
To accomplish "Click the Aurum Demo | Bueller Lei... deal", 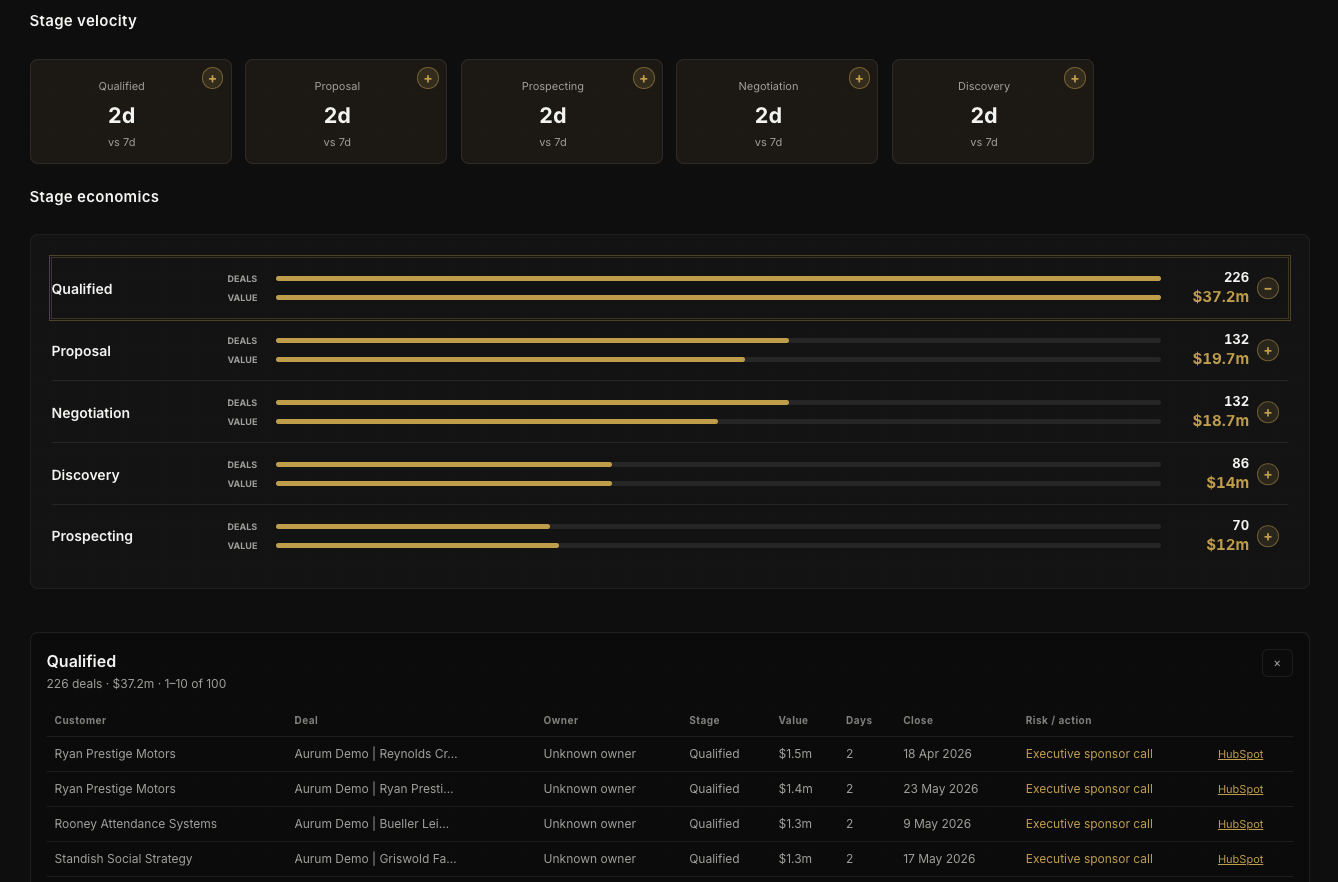I will pos(372,824).
